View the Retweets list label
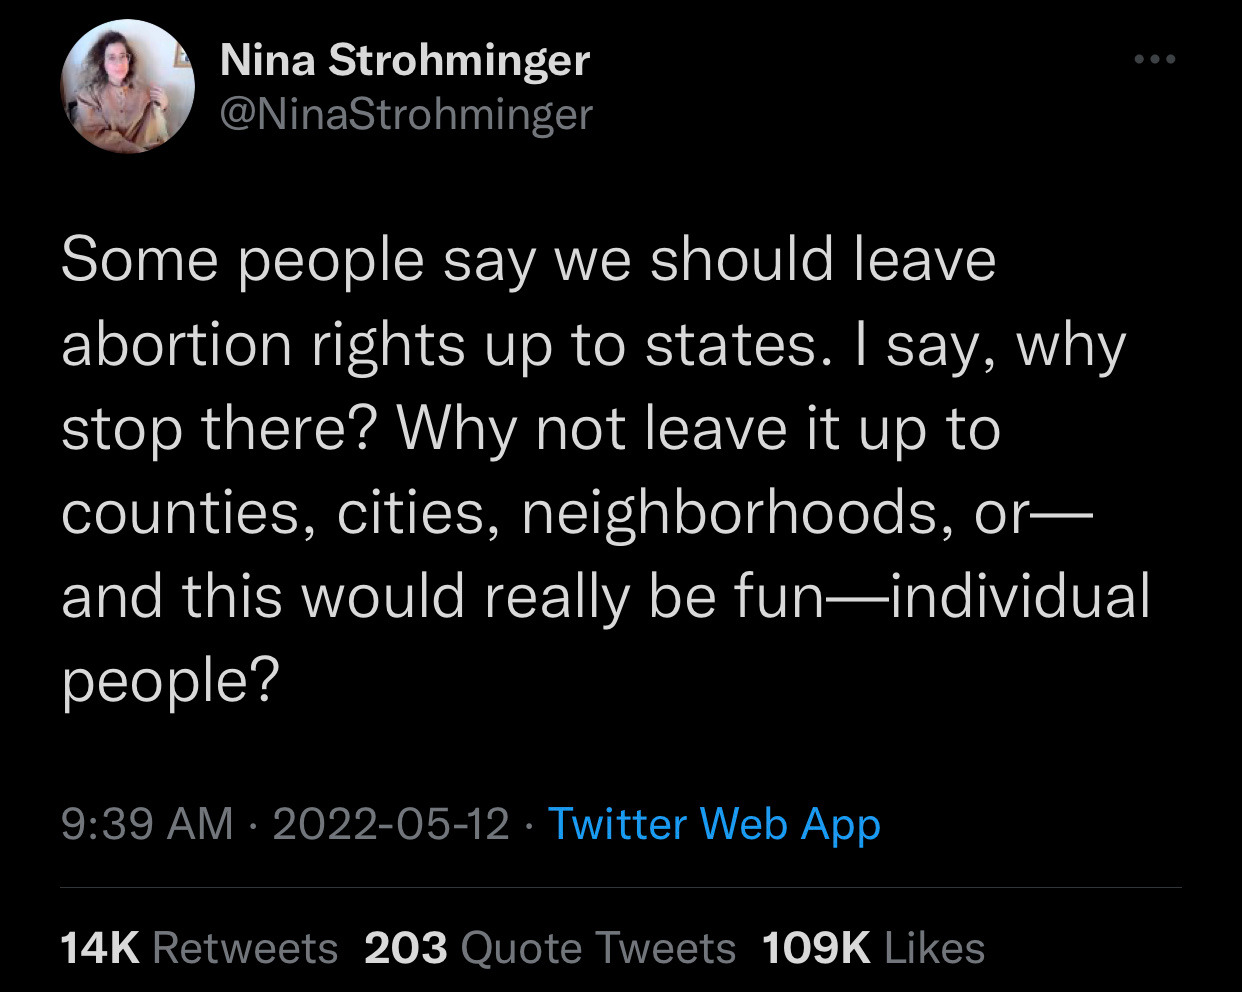 point(245,948)
